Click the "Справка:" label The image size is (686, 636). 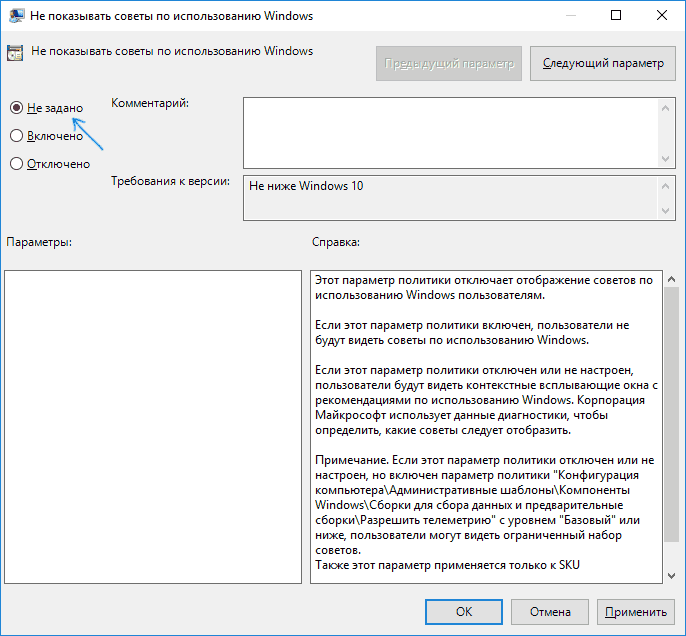click(336, 242)
